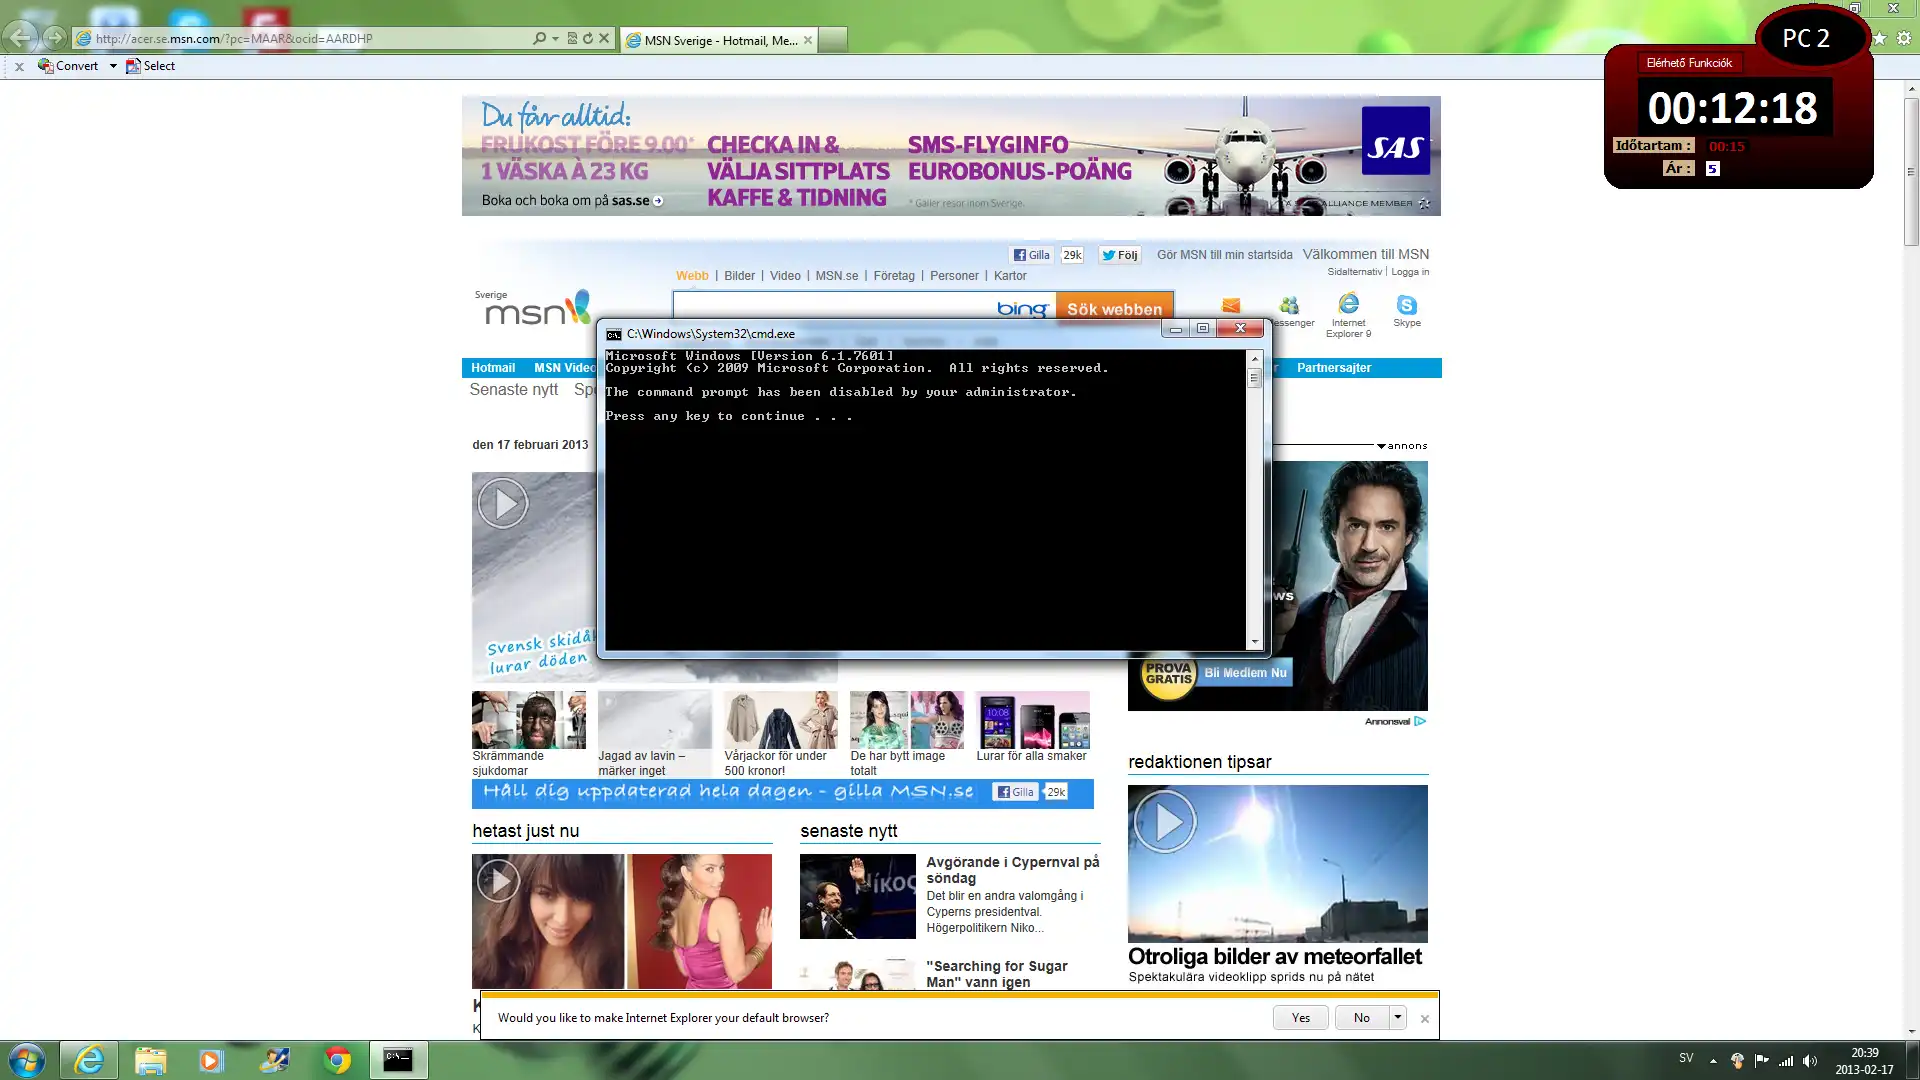The width and height of the screenshot is (1920, 1080).
Task: Open the No button dropdown arrow
Action: [1398, 1017]
